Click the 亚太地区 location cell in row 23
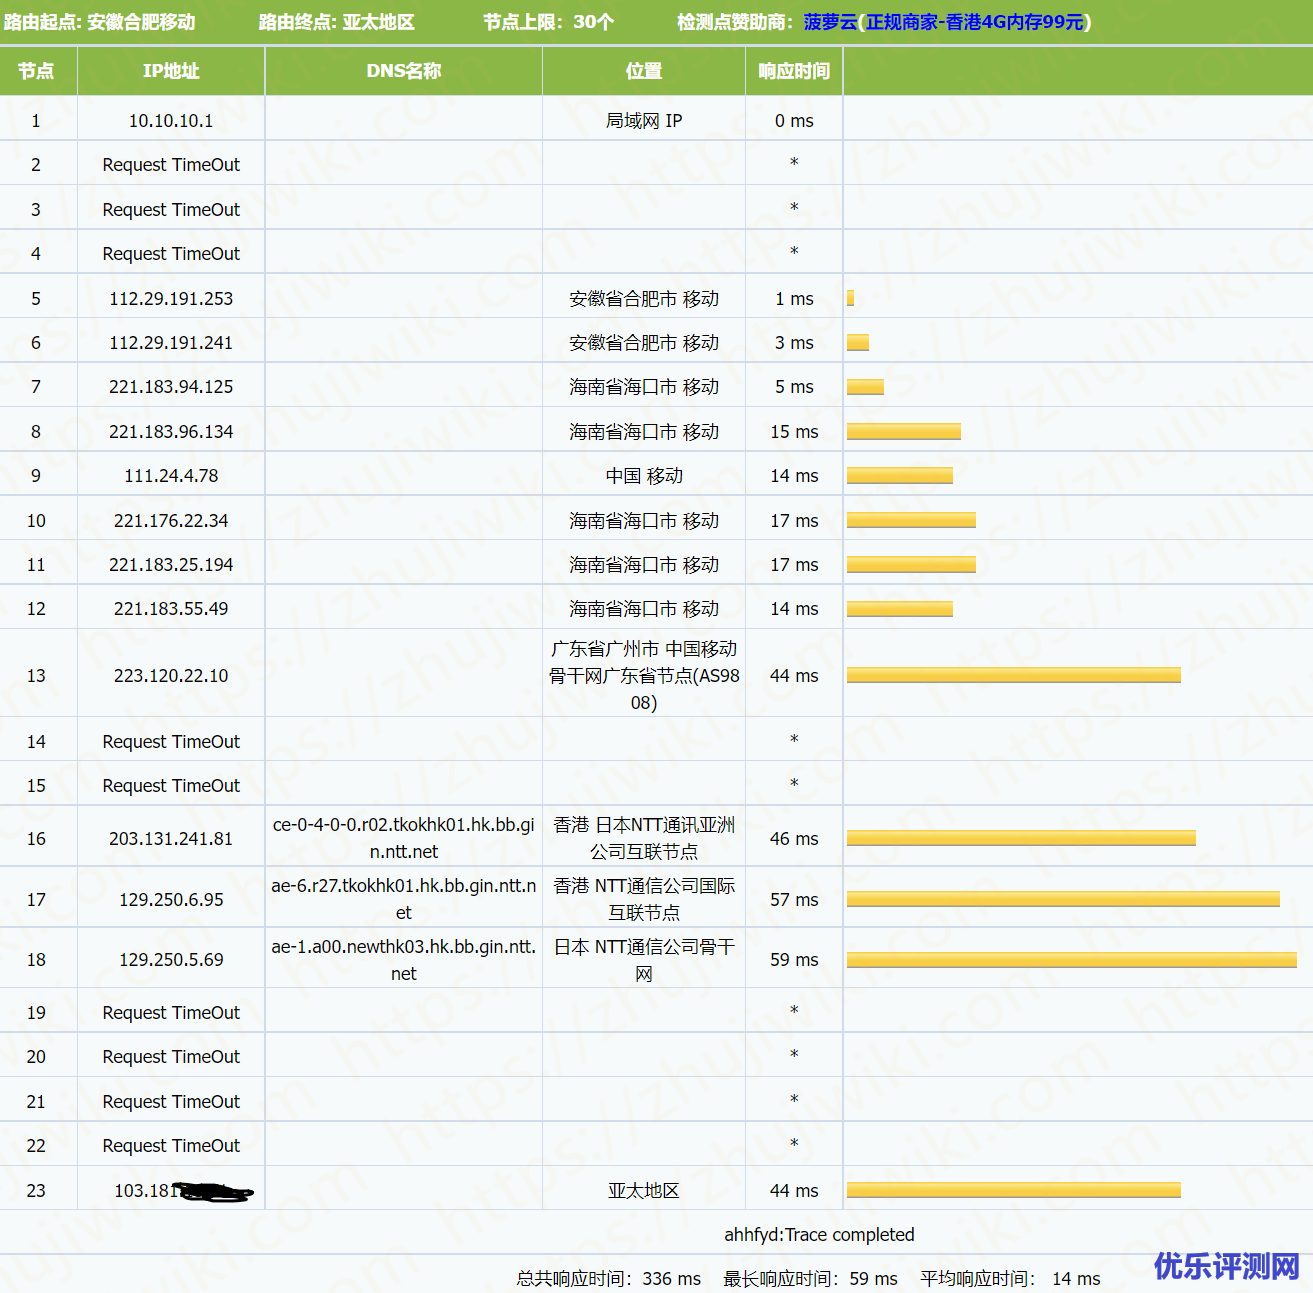 643,1190
